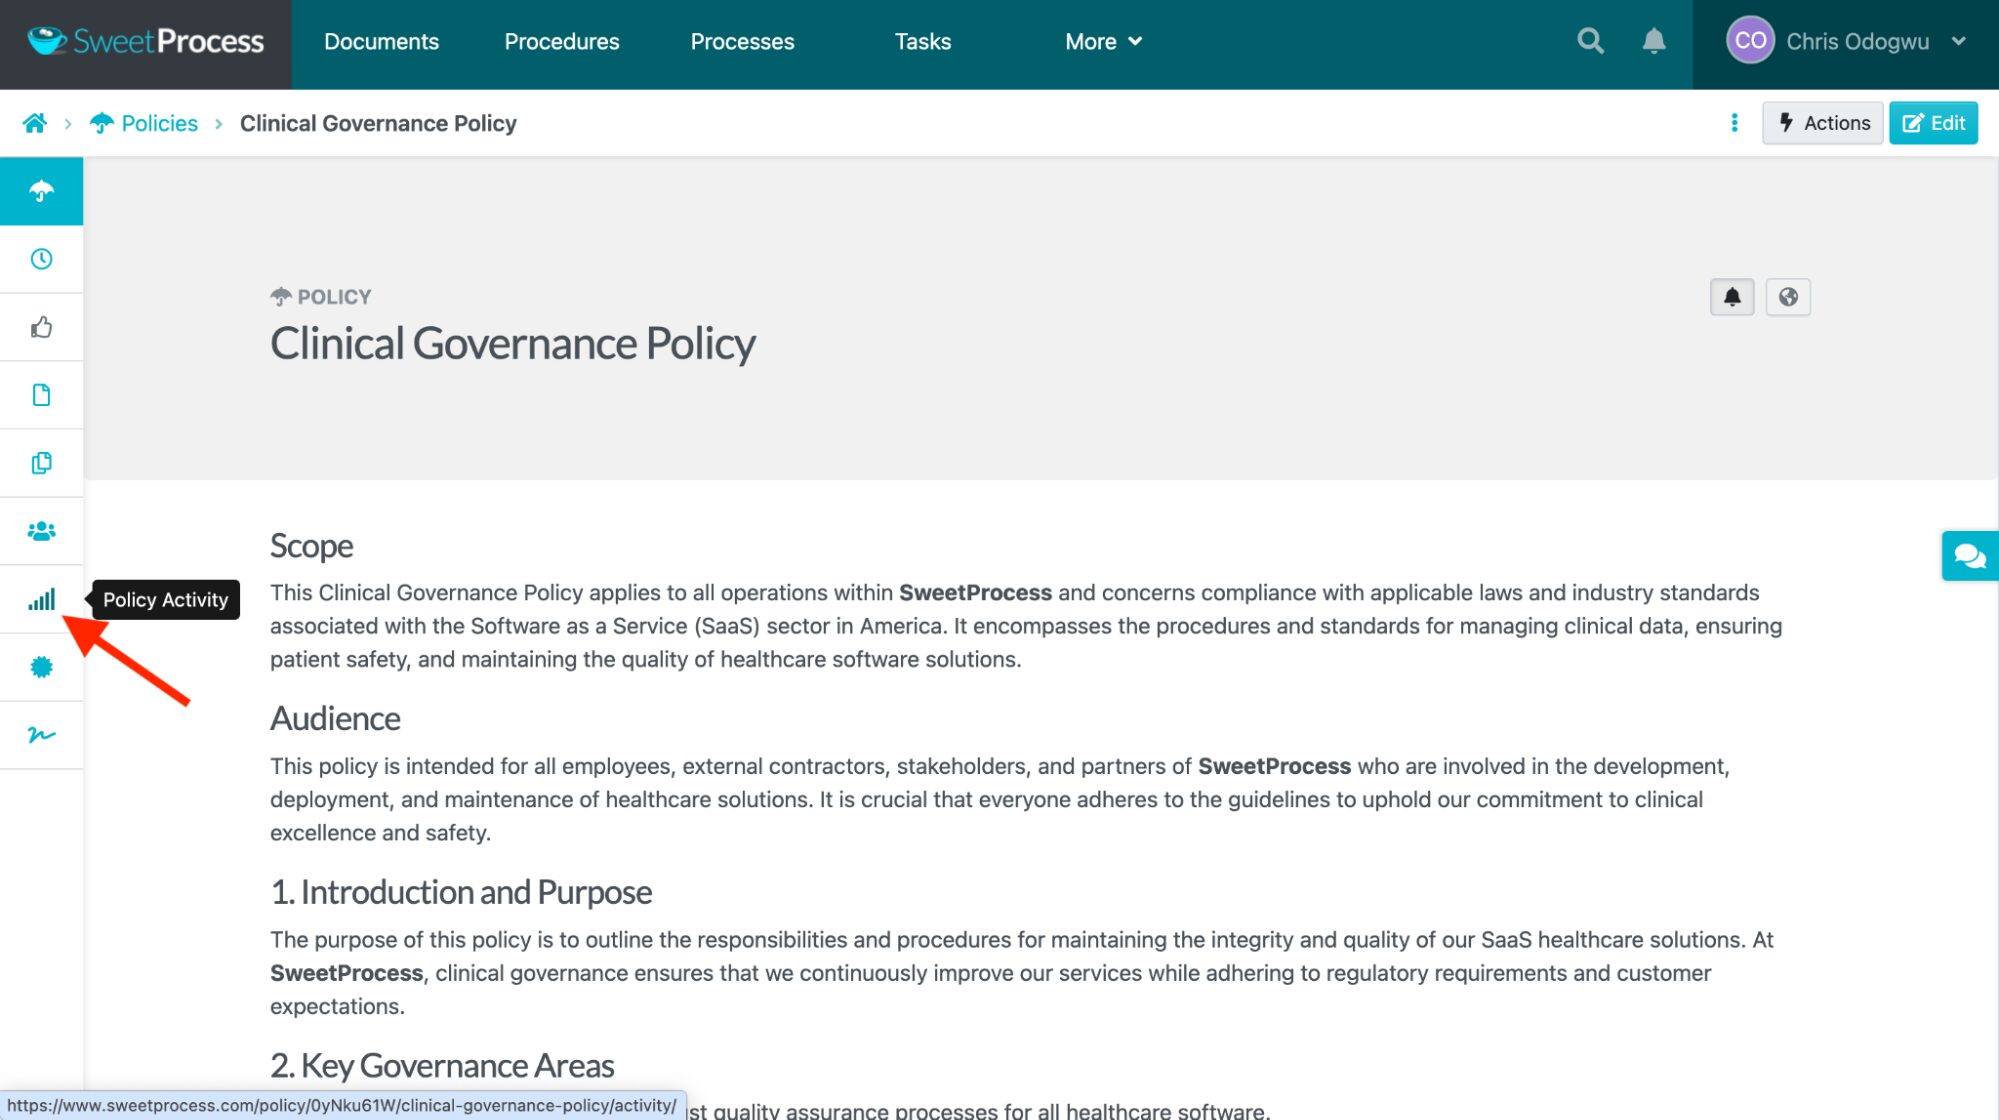Expand the More navigation dropdown

(x=1103, y=41)
